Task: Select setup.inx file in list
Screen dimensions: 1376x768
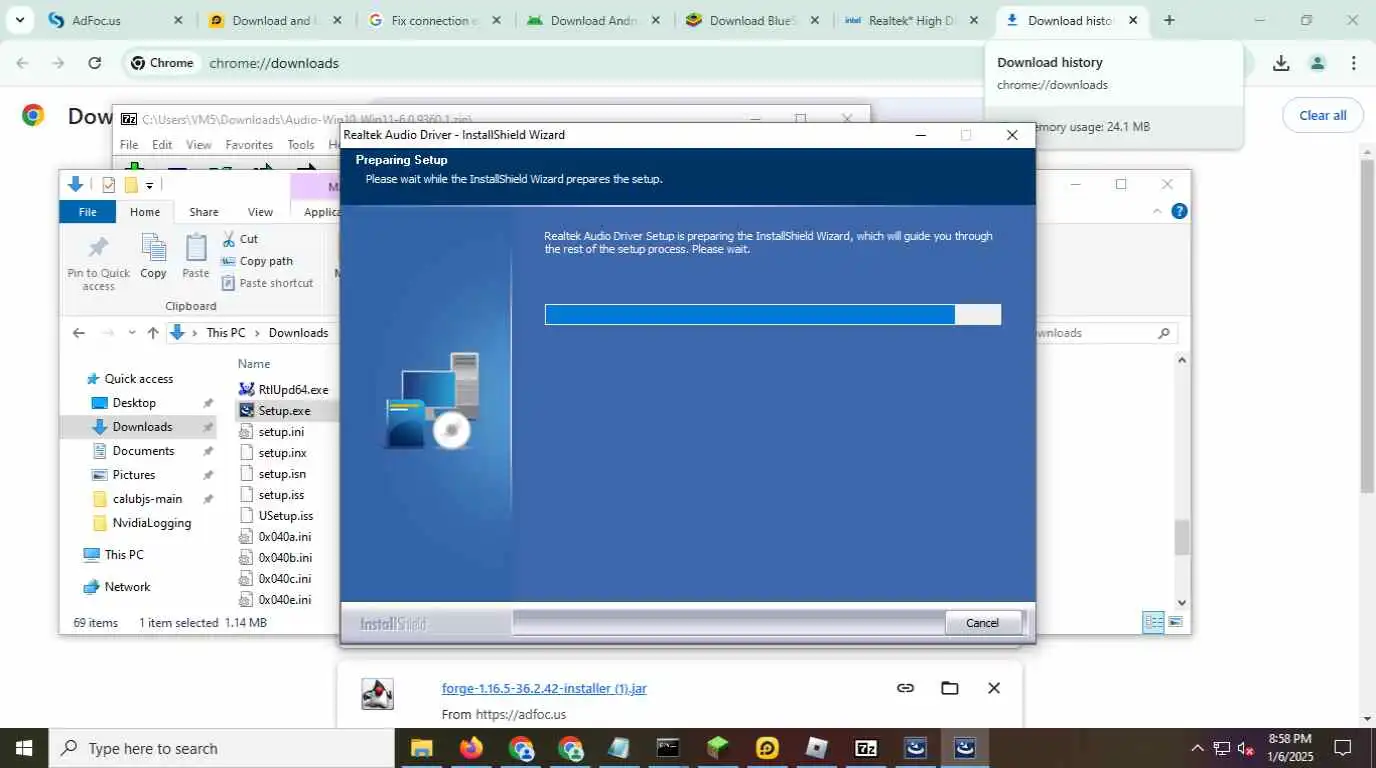Action: click(282, 453)
